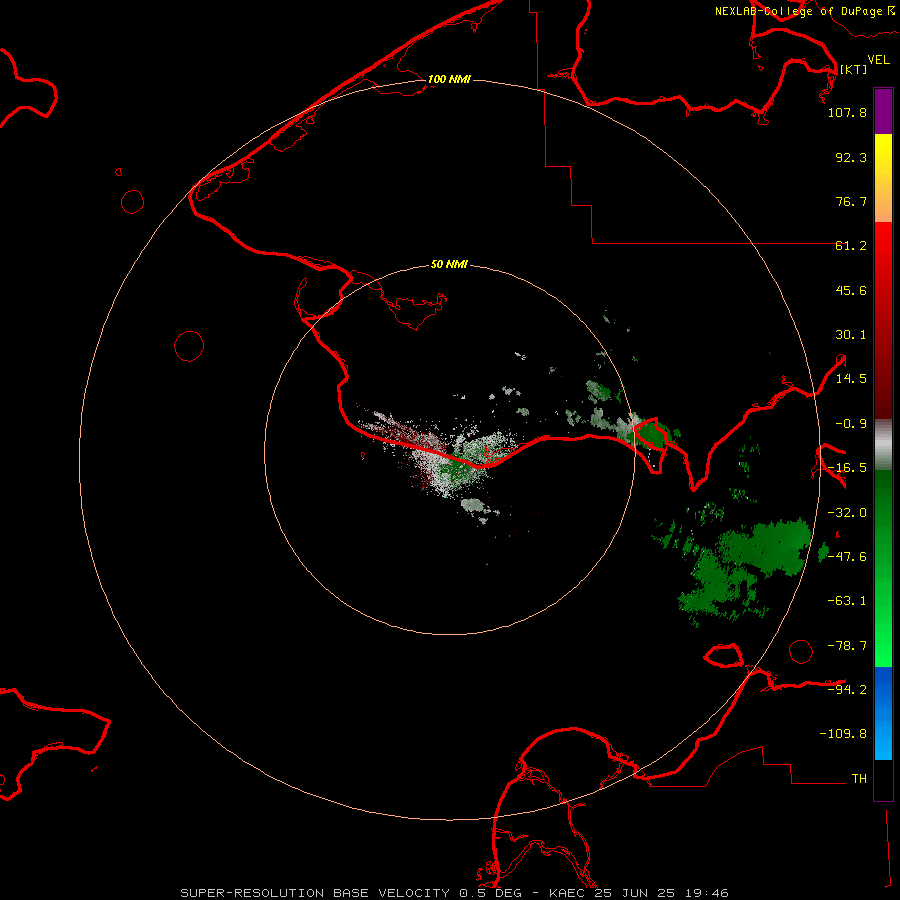Click the 100 NMI range ring label
900x900 pixels.
(x=449, y=79)
